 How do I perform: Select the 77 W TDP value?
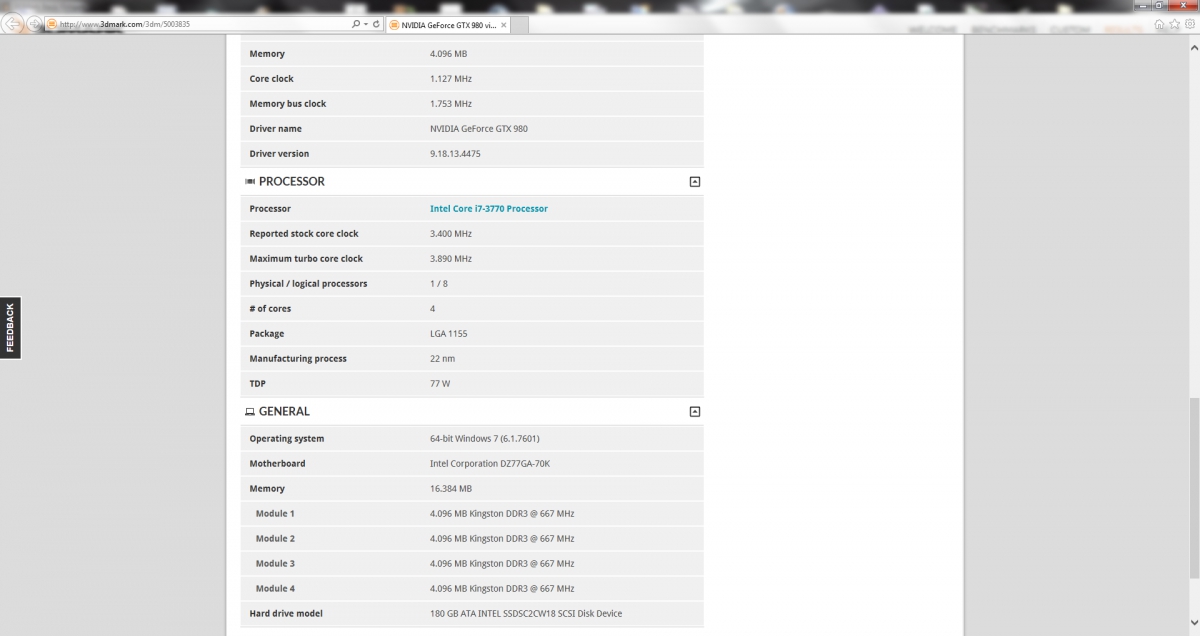pos(440,384)
